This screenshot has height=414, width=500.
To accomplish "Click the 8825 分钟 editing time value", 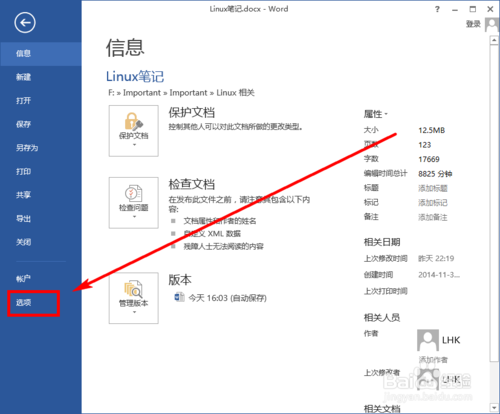I will pyautogui.click(x=435, y=174).
